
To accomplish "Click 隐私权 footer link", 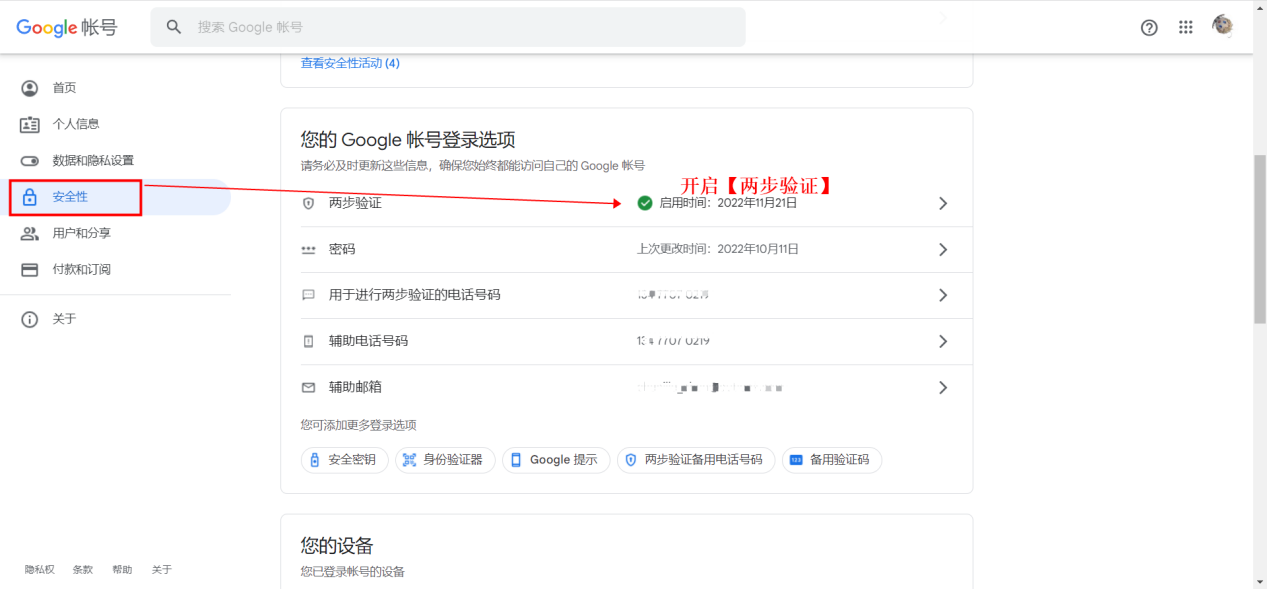I will [x=40, y=570].
